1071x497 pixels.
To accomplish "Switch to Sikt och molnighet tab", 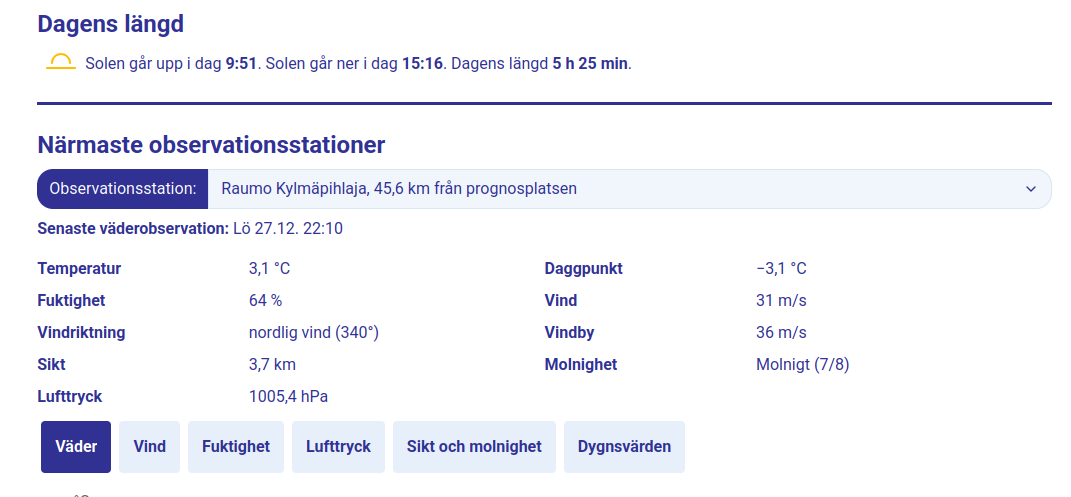I will pyautogui.click(x=474, y=446).
